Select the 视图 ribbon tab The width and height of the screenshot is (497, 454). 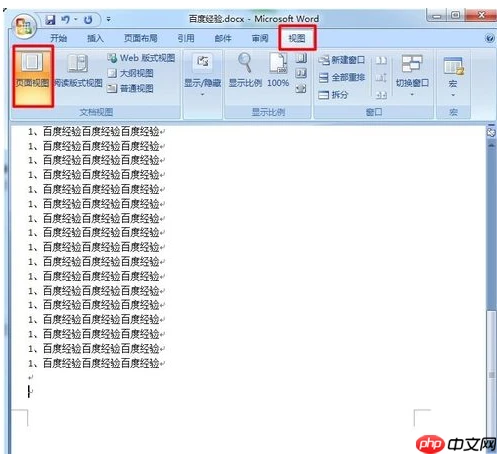tap(297, 38)
